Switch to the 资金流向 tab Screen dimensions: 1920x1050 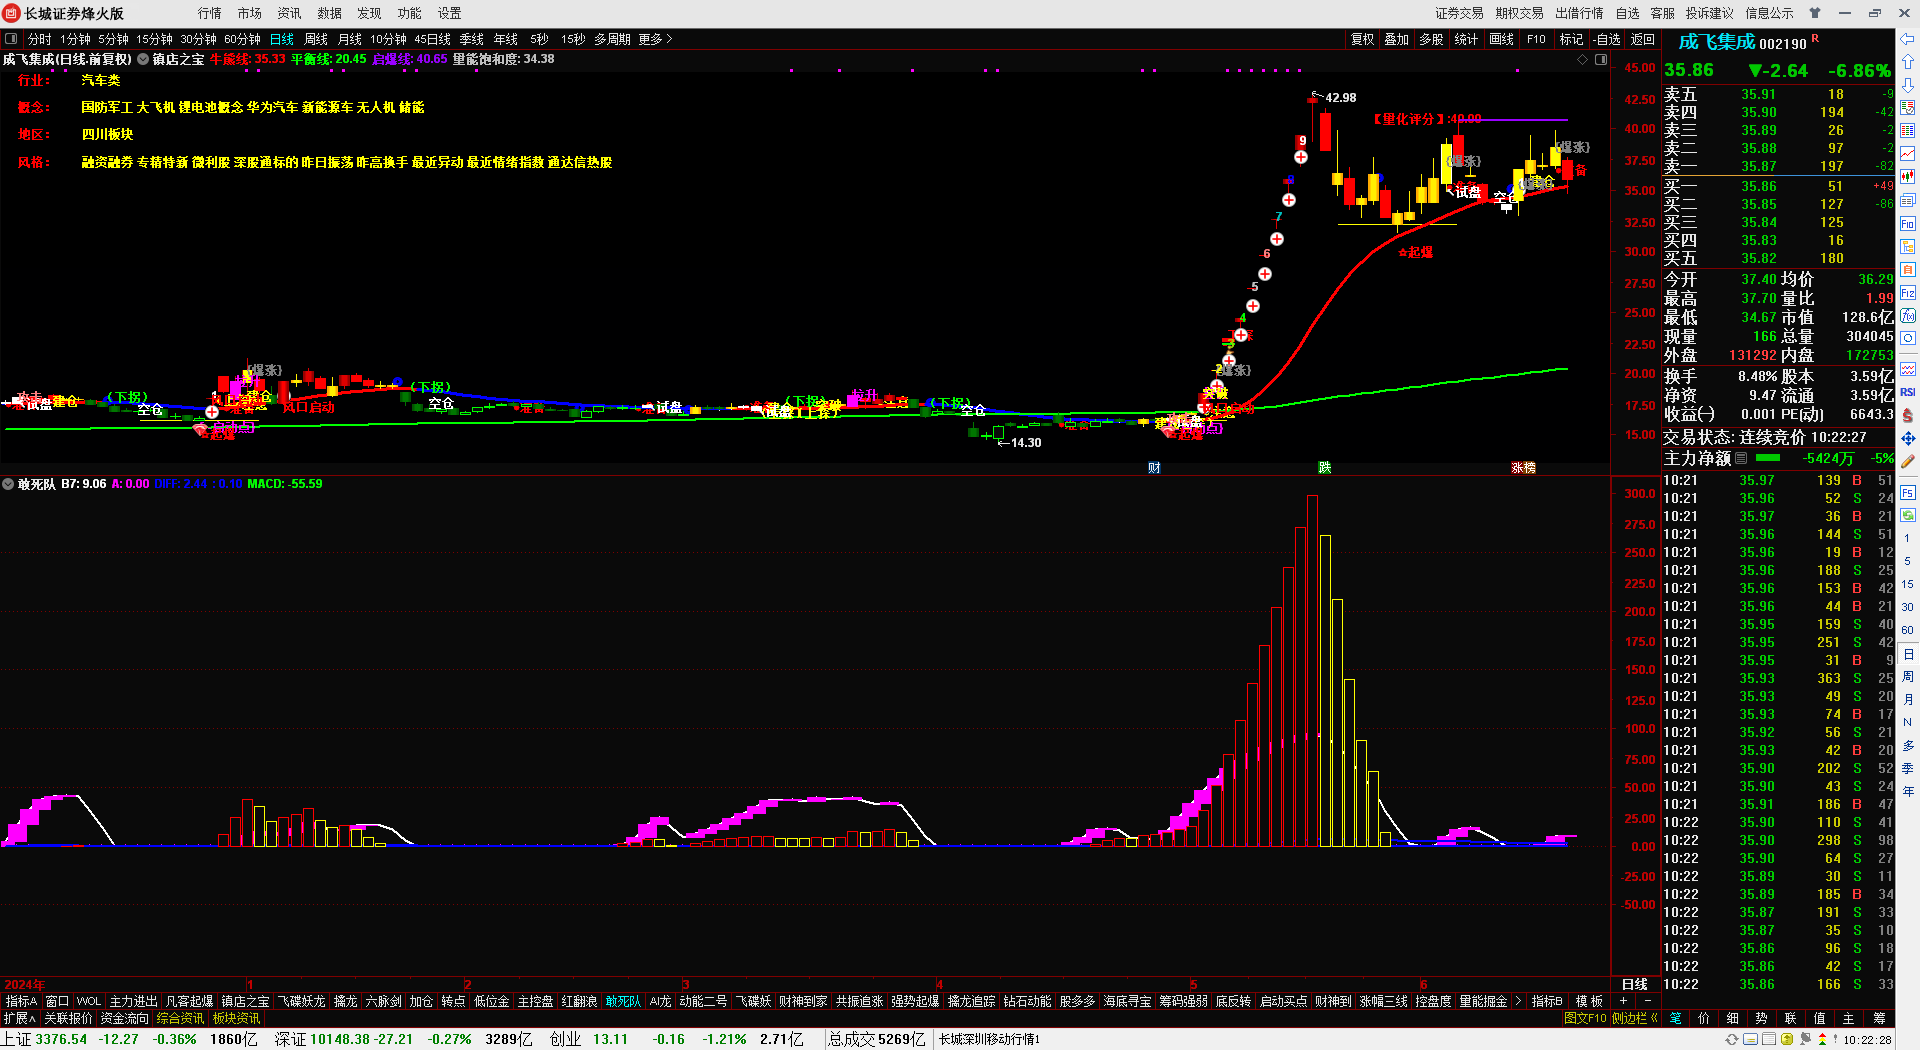[125, 1018]
